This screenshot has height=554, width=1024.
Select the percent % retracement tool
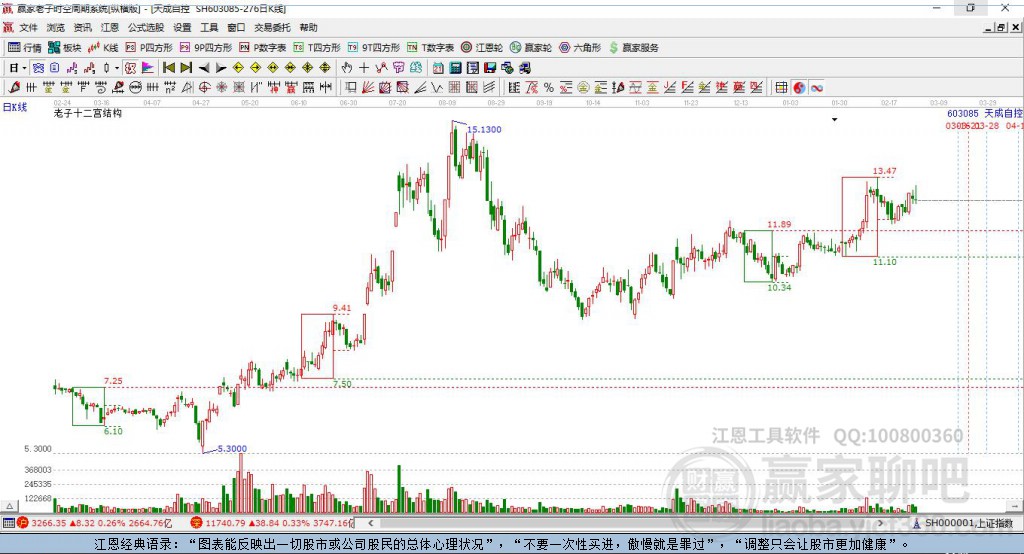(x=549, y=88)
